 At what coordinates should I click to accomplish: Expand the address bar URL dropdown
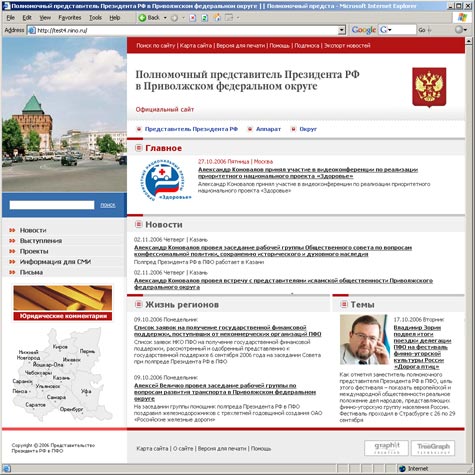[x=341, y=30]
